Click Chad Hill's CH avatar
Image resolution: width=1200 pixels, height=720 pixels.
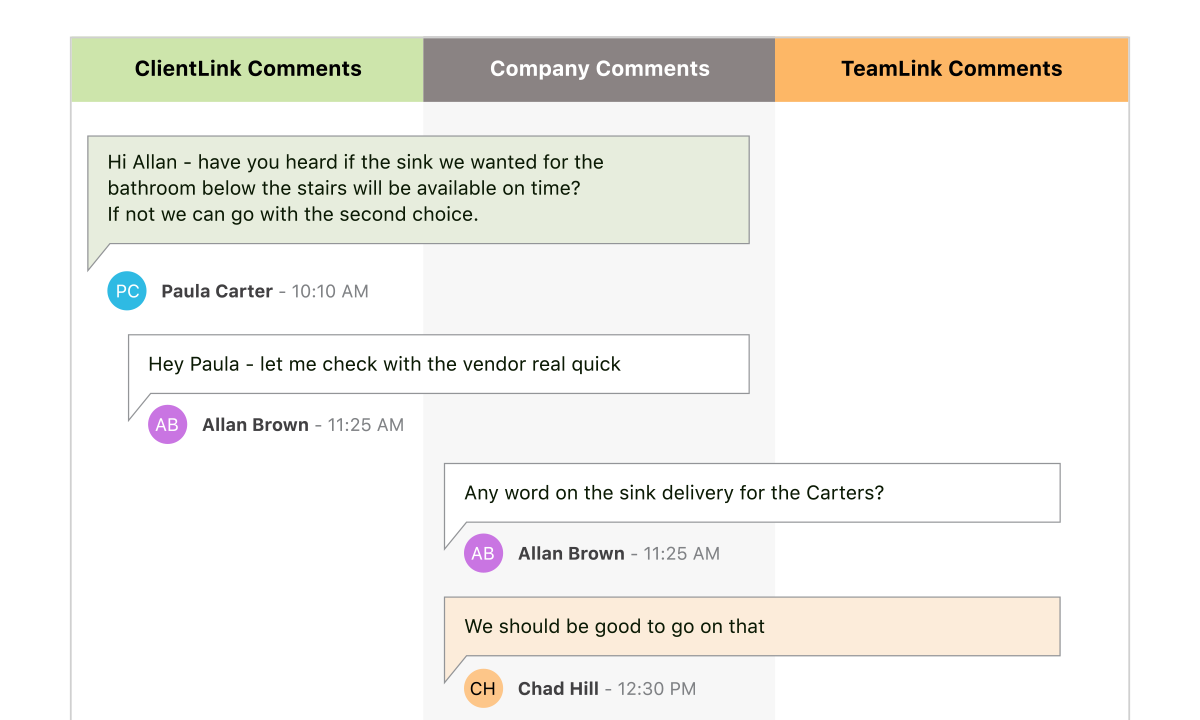483,688
